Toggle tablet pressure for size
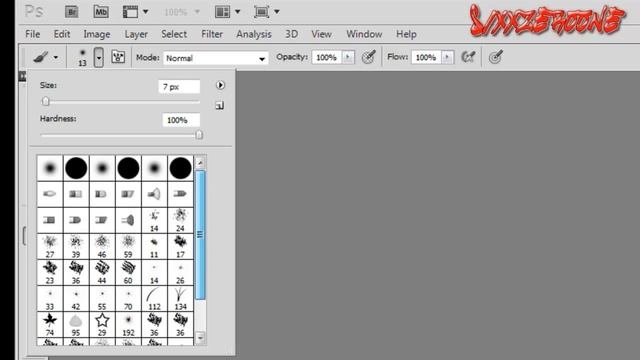 [x=495, y=57]
